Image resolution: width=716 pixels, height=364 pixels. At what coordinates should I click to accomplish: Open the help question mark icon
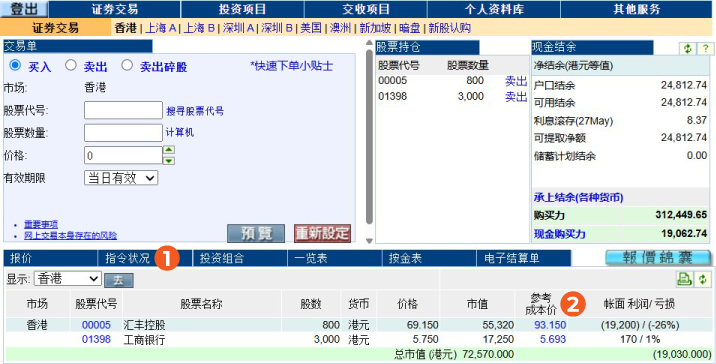(705, 48)
